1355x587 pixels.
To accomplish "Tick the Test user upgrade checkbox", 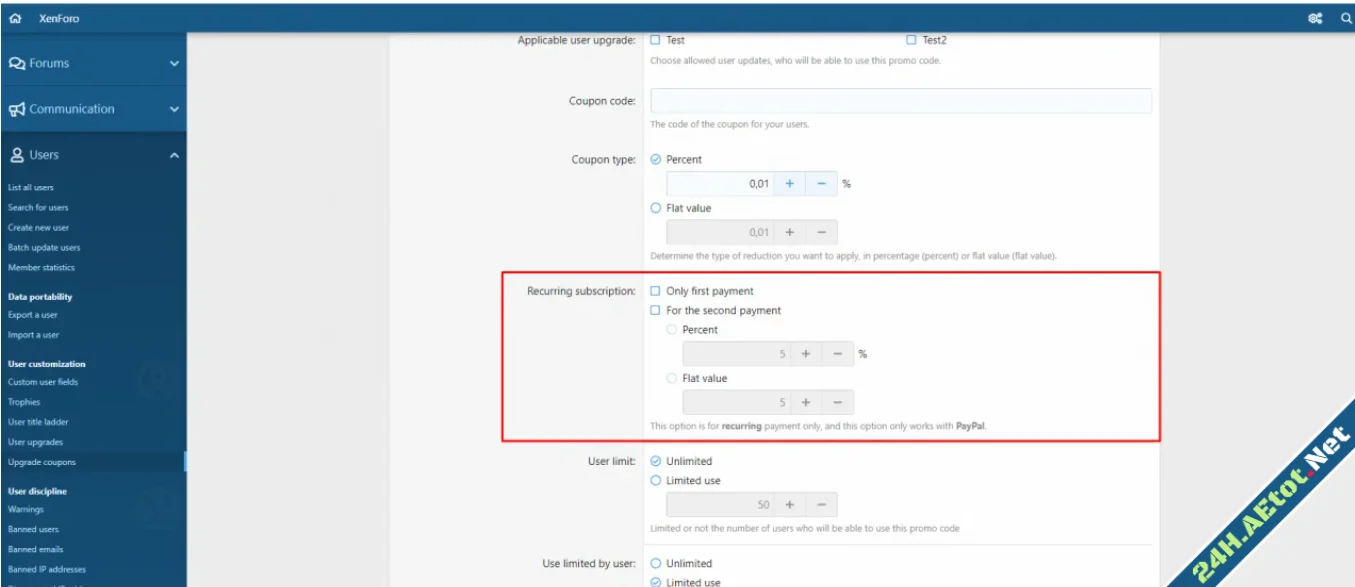I will [656, 40].
